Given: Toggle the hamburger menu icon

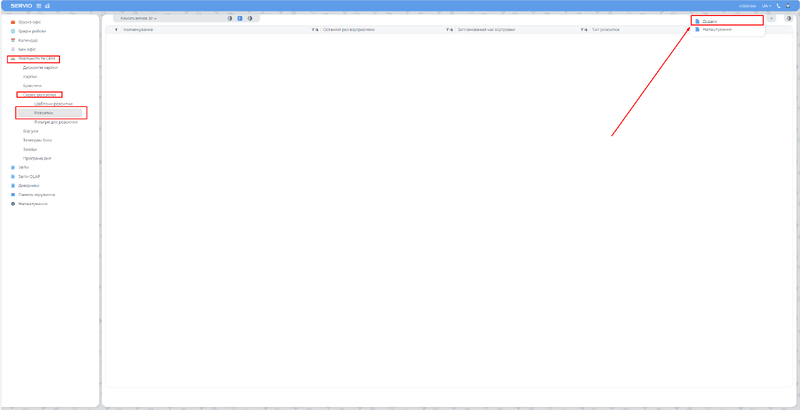Looking at the screenshot, I should click(39, 6).
